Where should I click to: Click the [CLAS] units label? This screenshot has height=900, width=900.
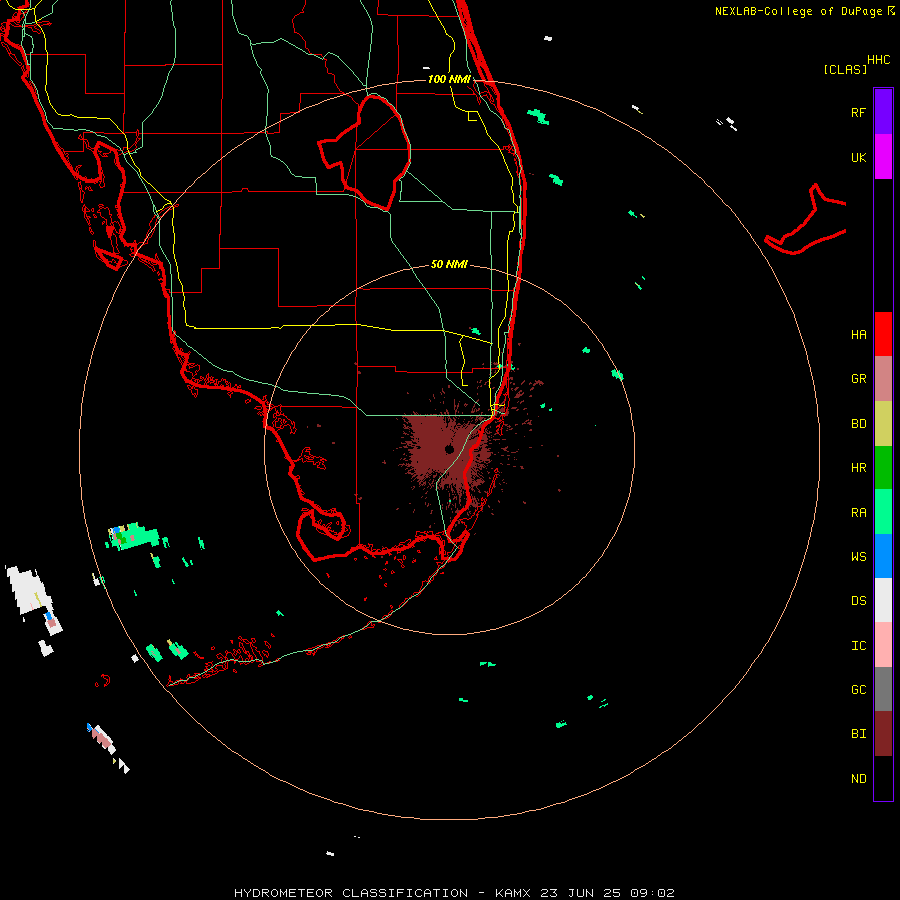844,69
